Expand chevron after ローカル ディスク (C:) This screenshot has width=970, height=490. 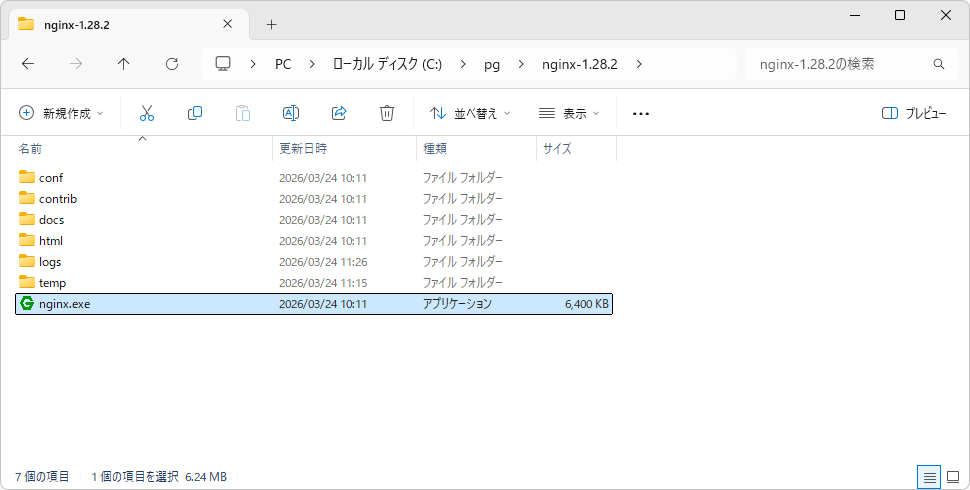click(x=463, y=64)
